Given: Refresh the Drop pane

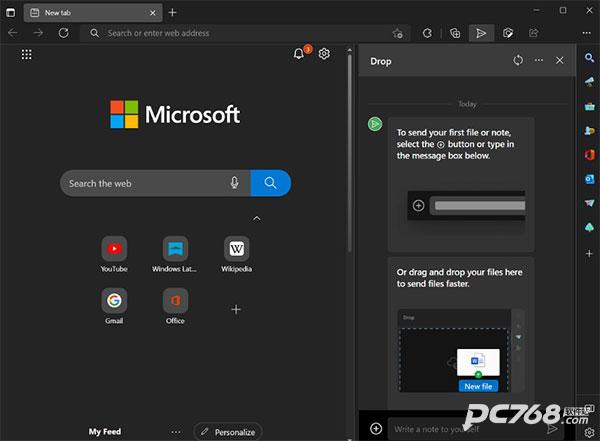Looking at the screenshot, I should click(518, 60).
